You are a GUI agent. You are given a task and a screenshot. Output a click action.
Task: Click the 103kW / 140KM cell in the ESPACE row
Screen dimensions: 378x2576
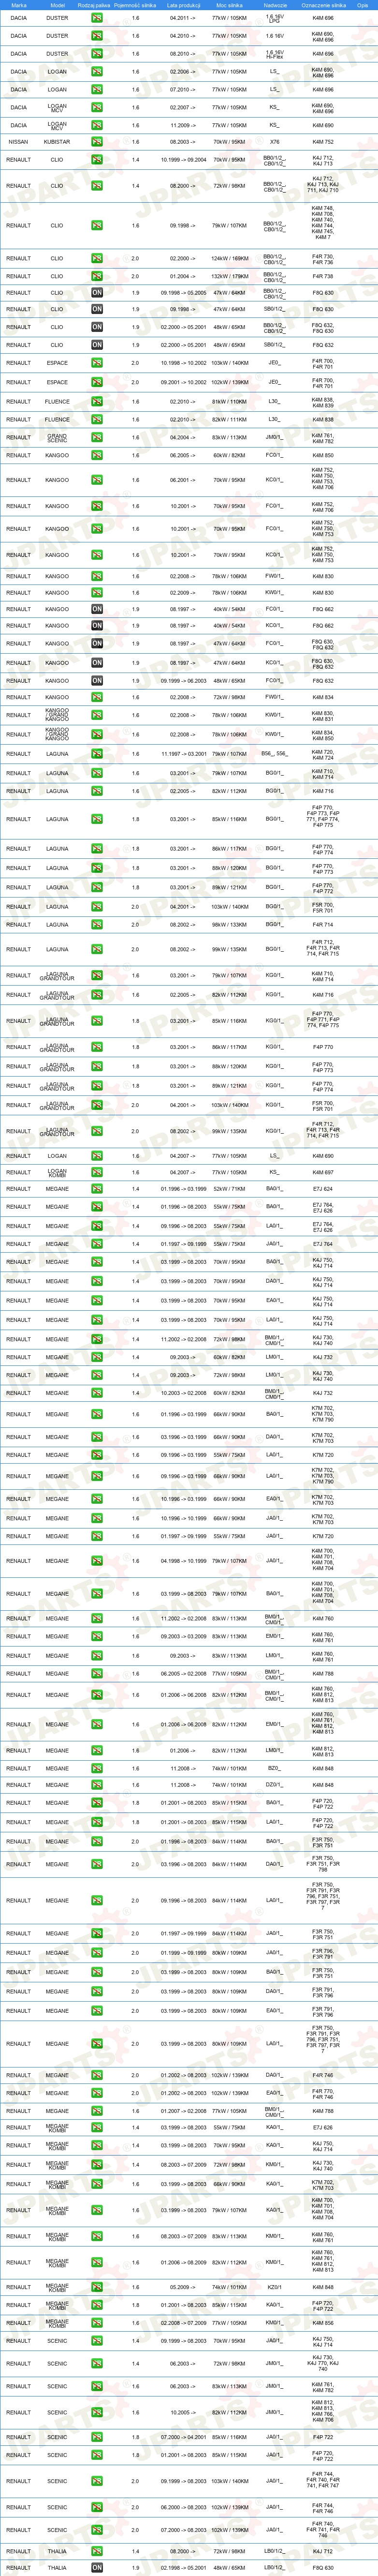tap(229, 363)
